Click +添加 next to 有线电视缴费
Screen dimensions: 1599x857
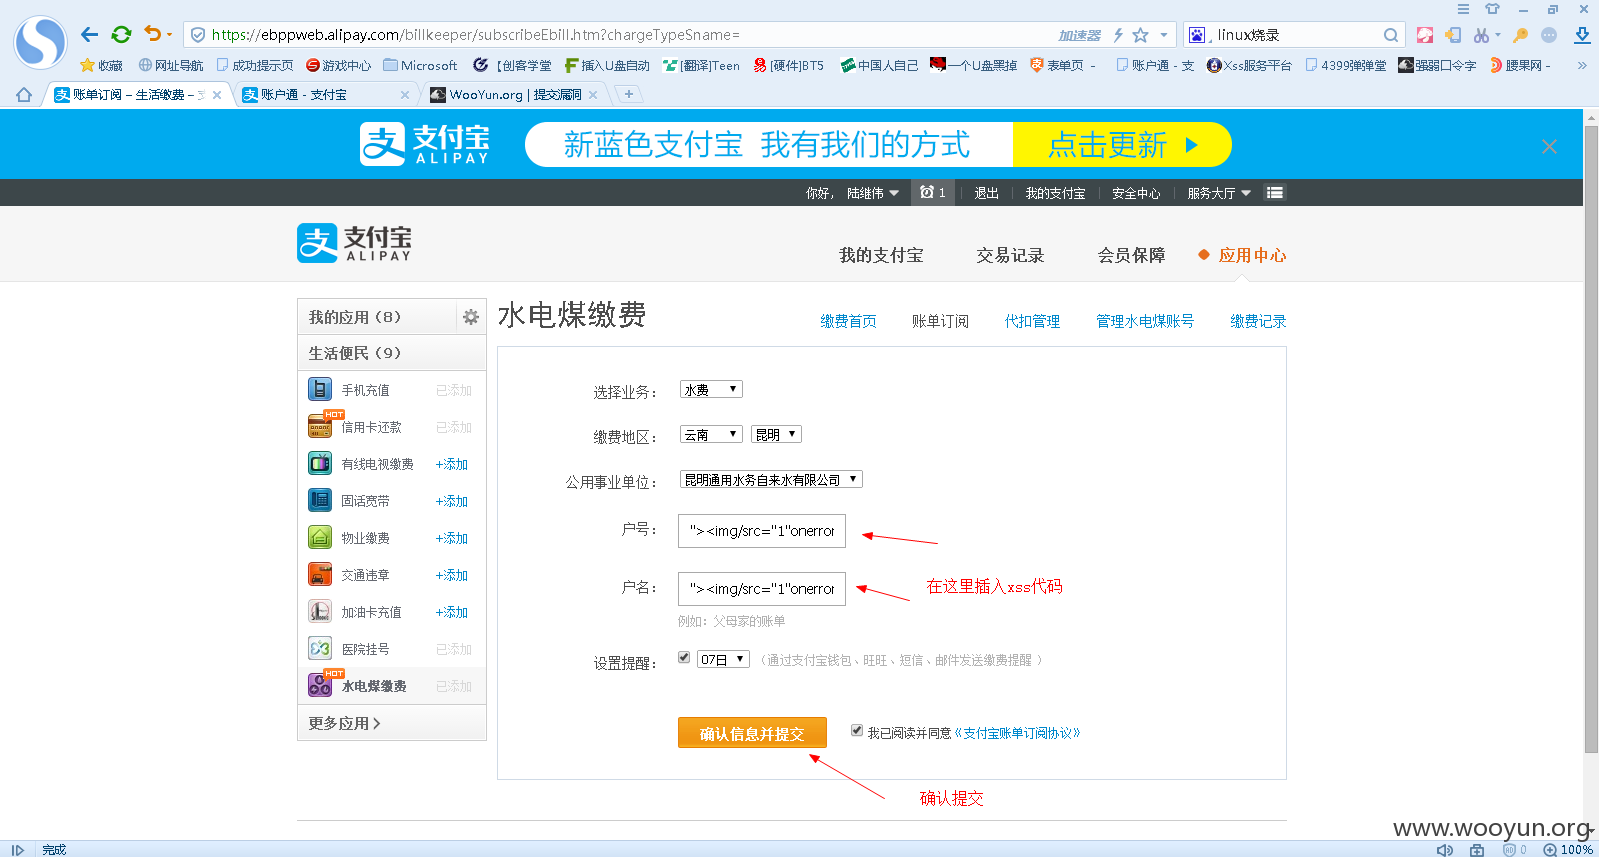452,464
